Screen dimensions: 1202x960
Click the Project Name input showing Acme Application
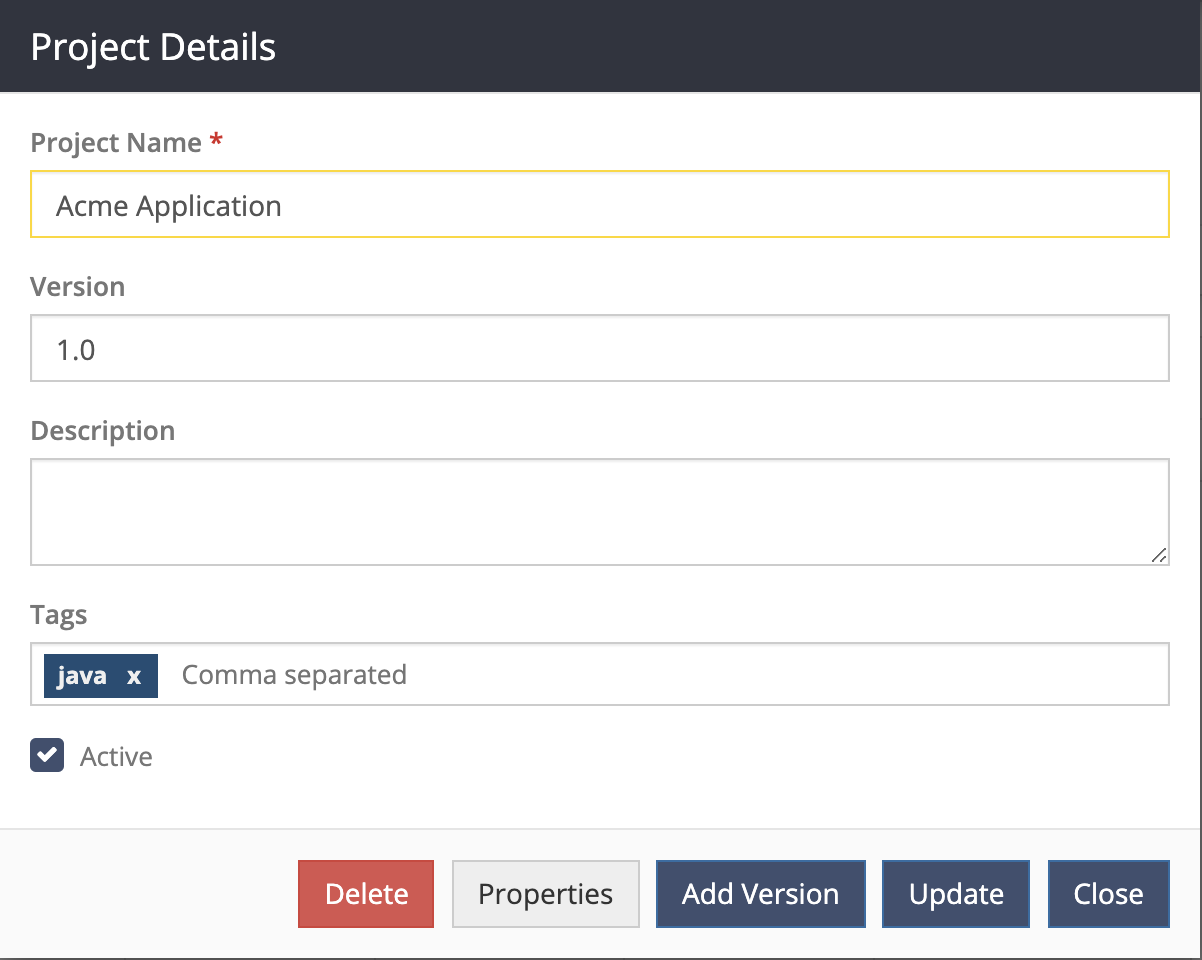click(600, 204)
